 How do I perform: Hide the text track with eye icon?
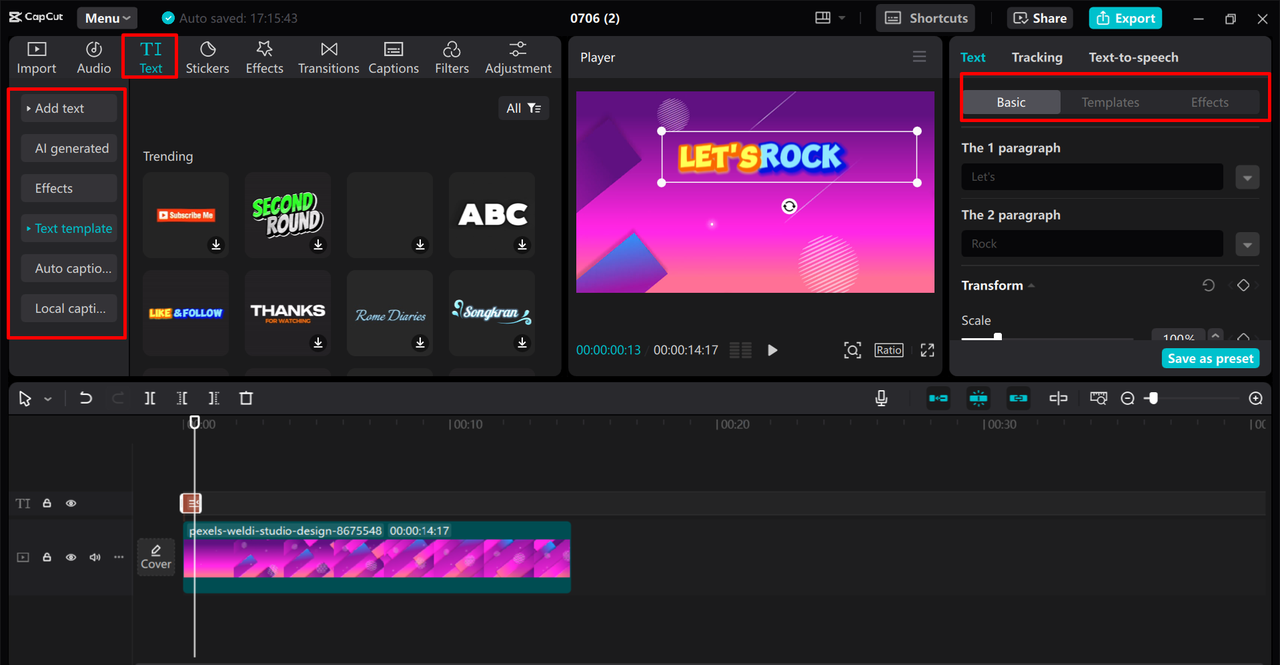tap(71, 504)
